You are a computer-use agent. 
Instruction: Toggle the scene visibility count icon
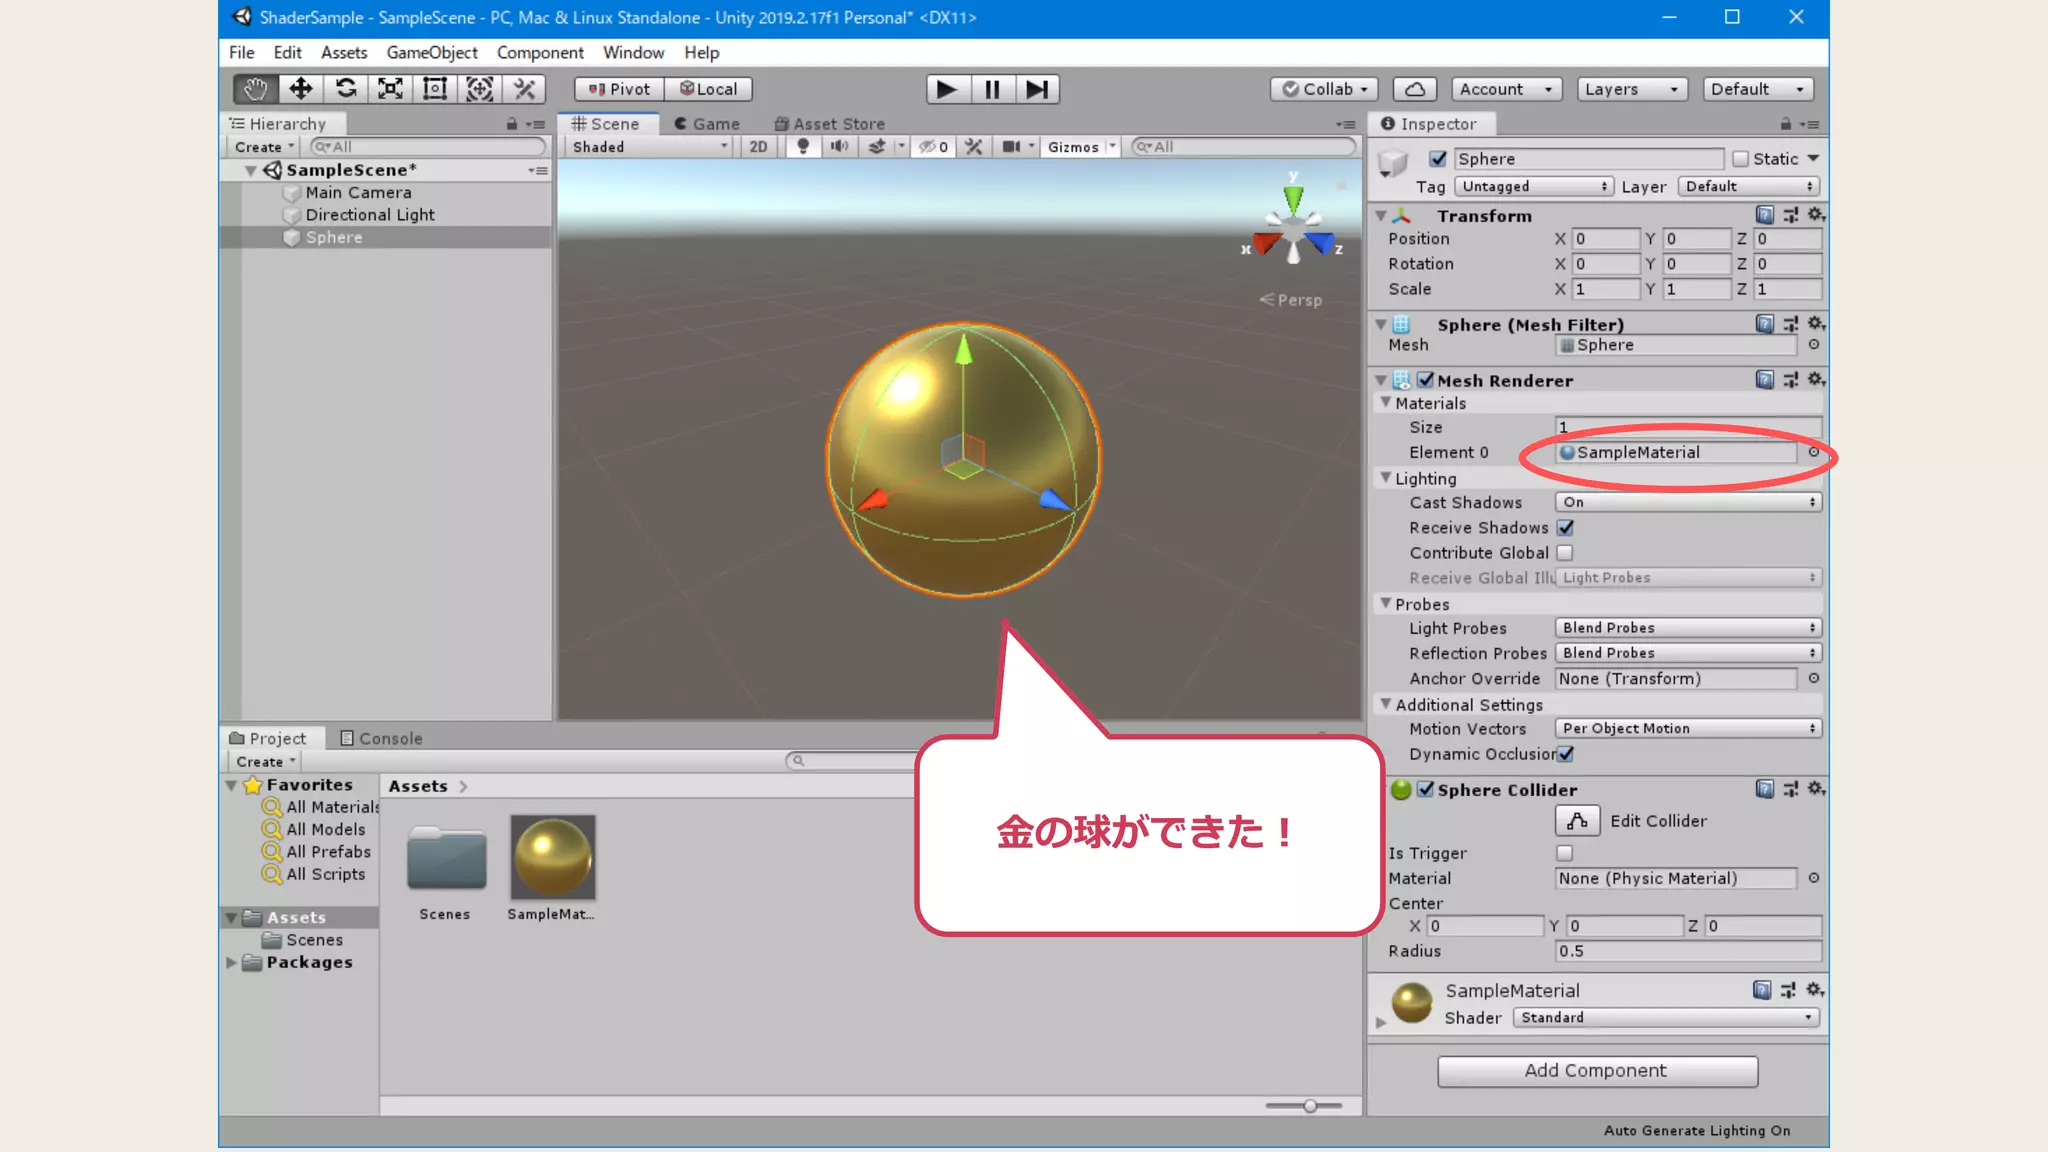(933, 146)
